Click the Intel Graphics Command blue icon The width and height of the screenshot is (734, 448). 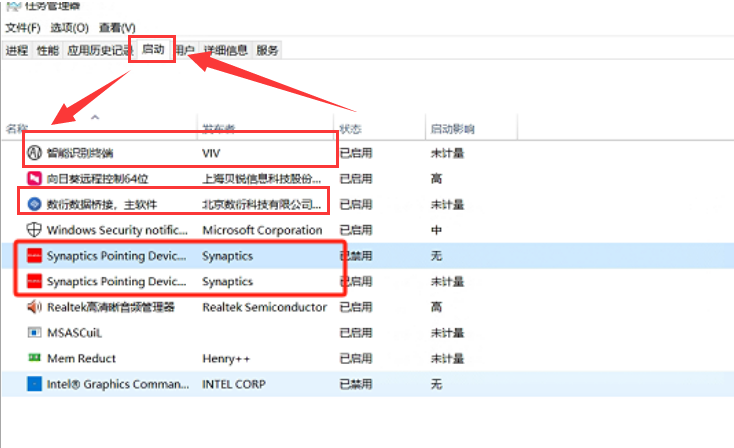pos(34,384)
